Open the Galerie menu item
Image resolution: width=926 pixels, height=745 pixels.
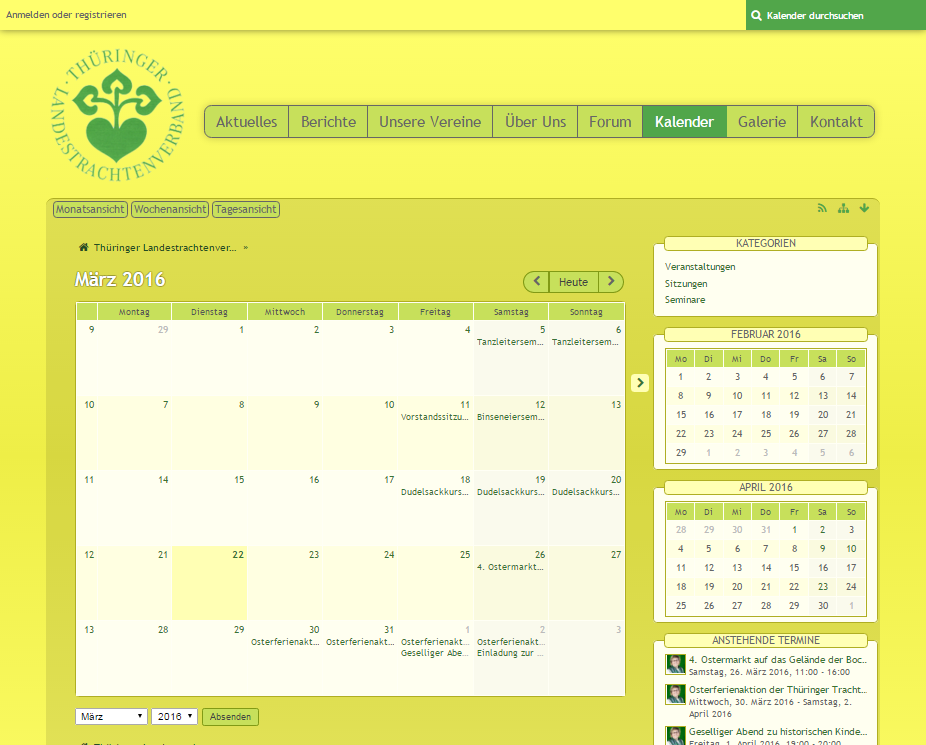tap(762, 122)
